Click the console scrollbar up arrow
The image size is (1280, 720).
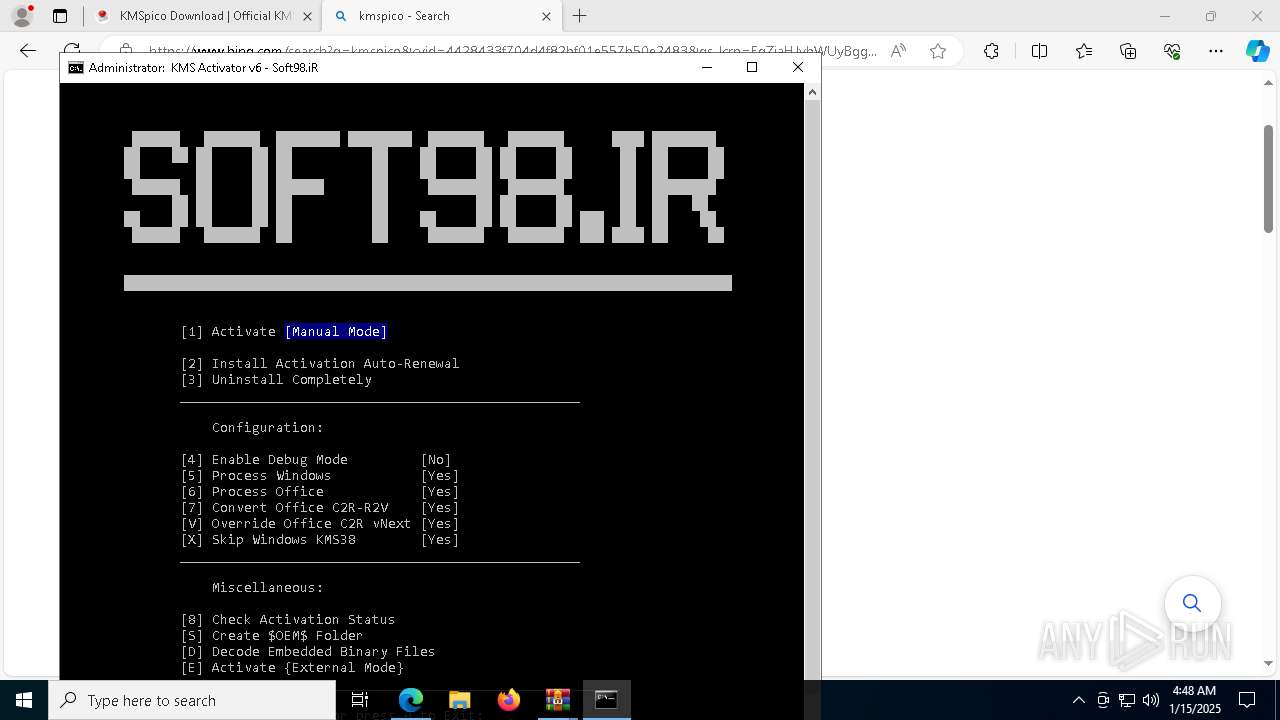click(x=812, y=92)
